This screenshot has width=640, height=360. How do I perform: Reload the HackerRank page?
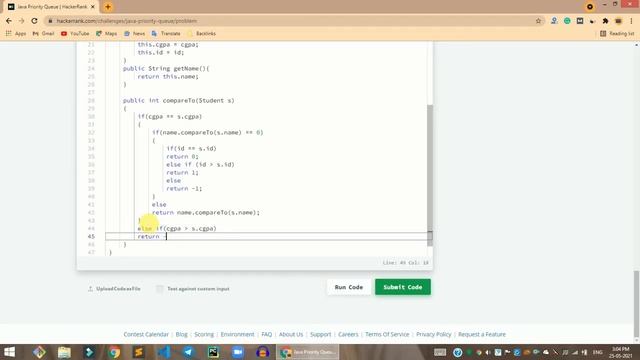click(34, 21)
